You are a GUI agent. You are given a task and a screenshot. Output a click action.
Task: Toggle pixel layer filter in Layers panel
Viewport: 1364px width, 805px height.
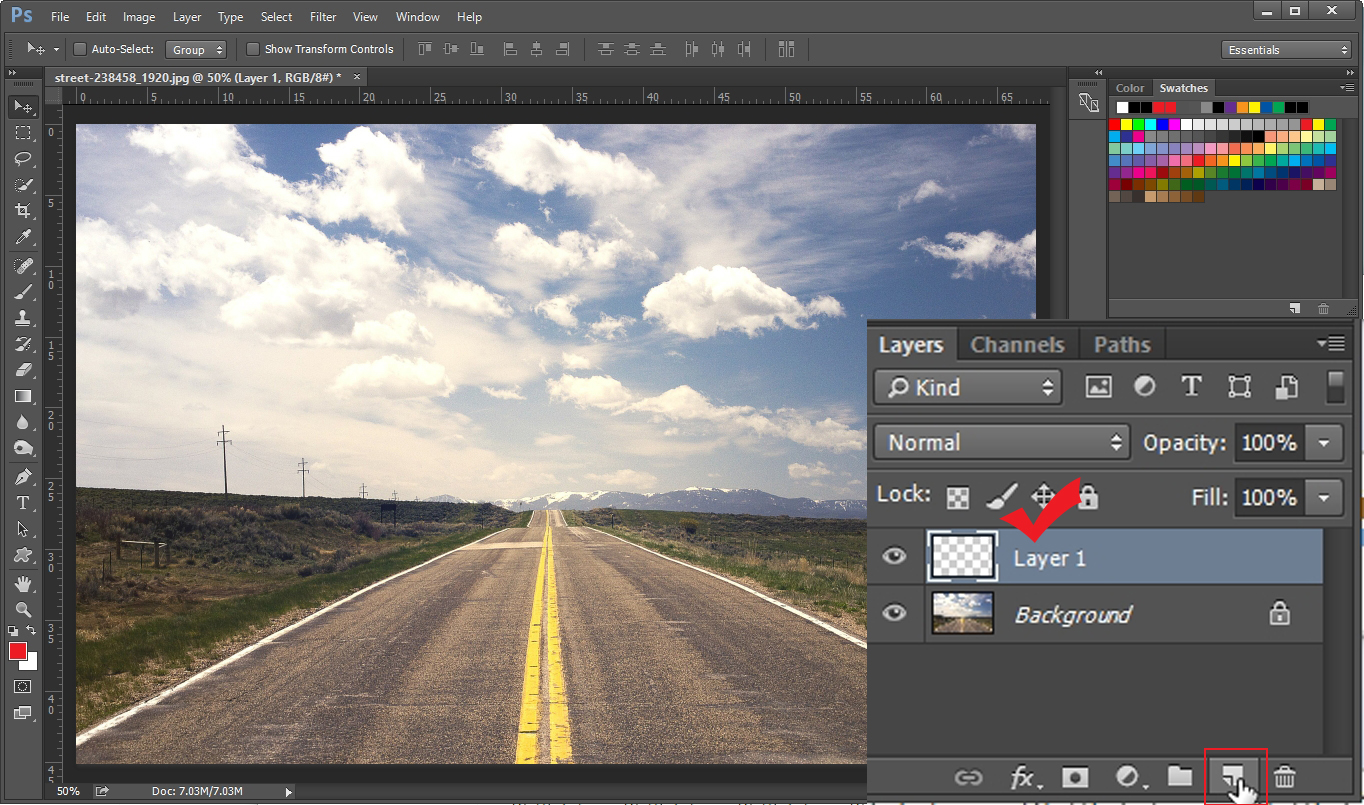point(1098,387)
